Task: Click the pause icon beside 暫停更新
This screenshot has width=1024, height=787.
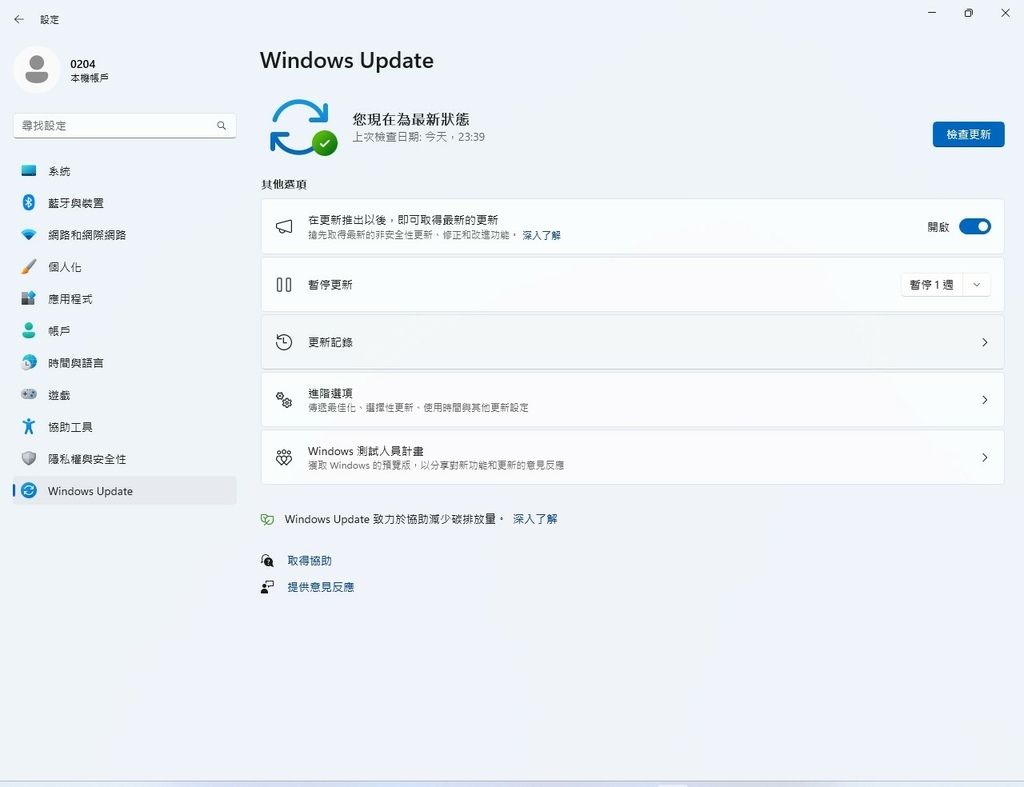Action: click(x=284, y=285)
